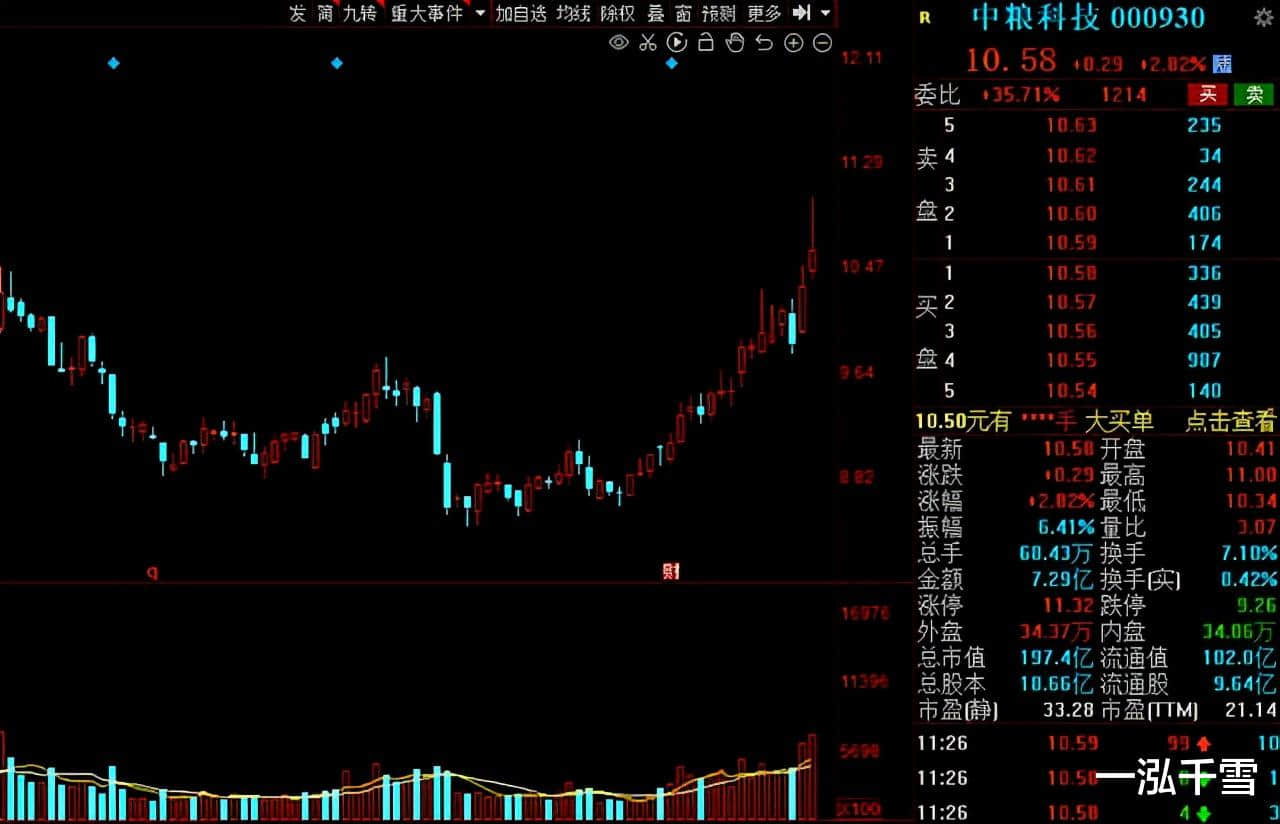The height and width of the screenshot is (824, 1280).
Task: Click the 市盈(静) value 33.28
Action: [1068, 710]
